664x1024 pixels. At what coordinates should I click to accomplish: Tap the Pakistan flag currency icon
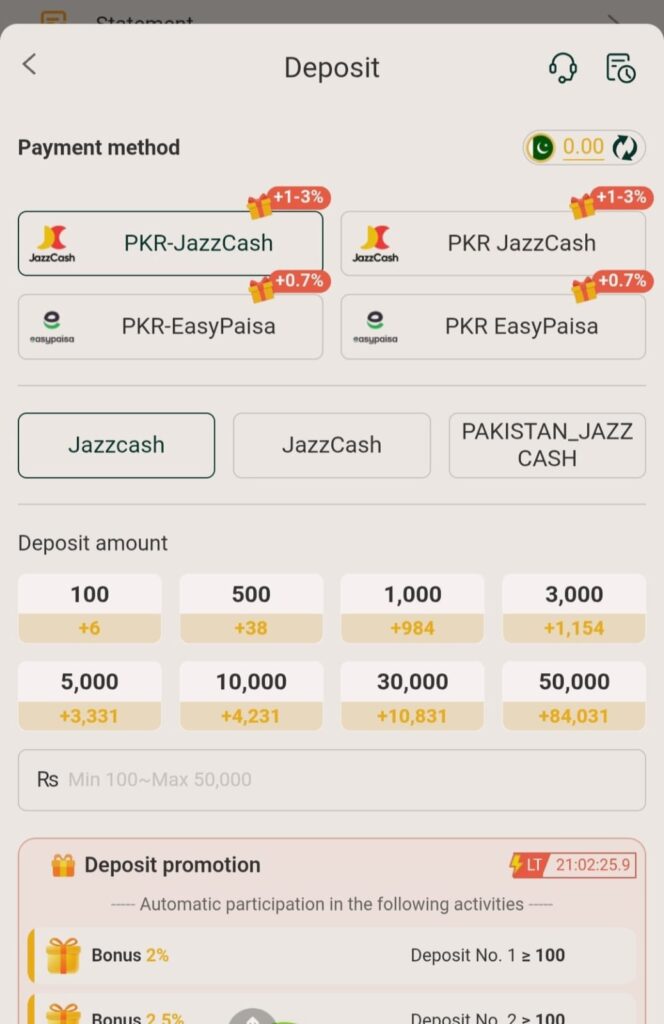click(x=541, y=148)
